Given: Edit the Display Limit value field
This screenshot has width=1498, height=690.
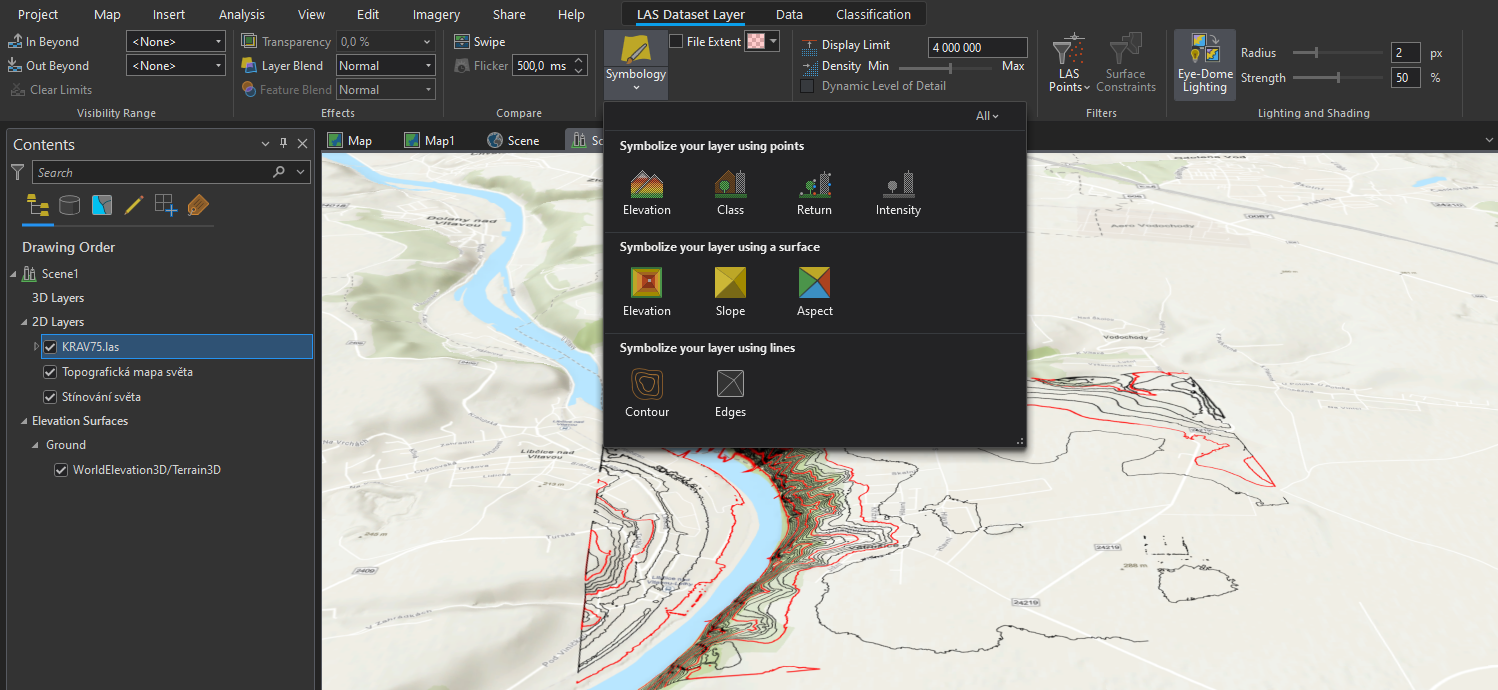Looking at the screenshot, I should point(978,48).
